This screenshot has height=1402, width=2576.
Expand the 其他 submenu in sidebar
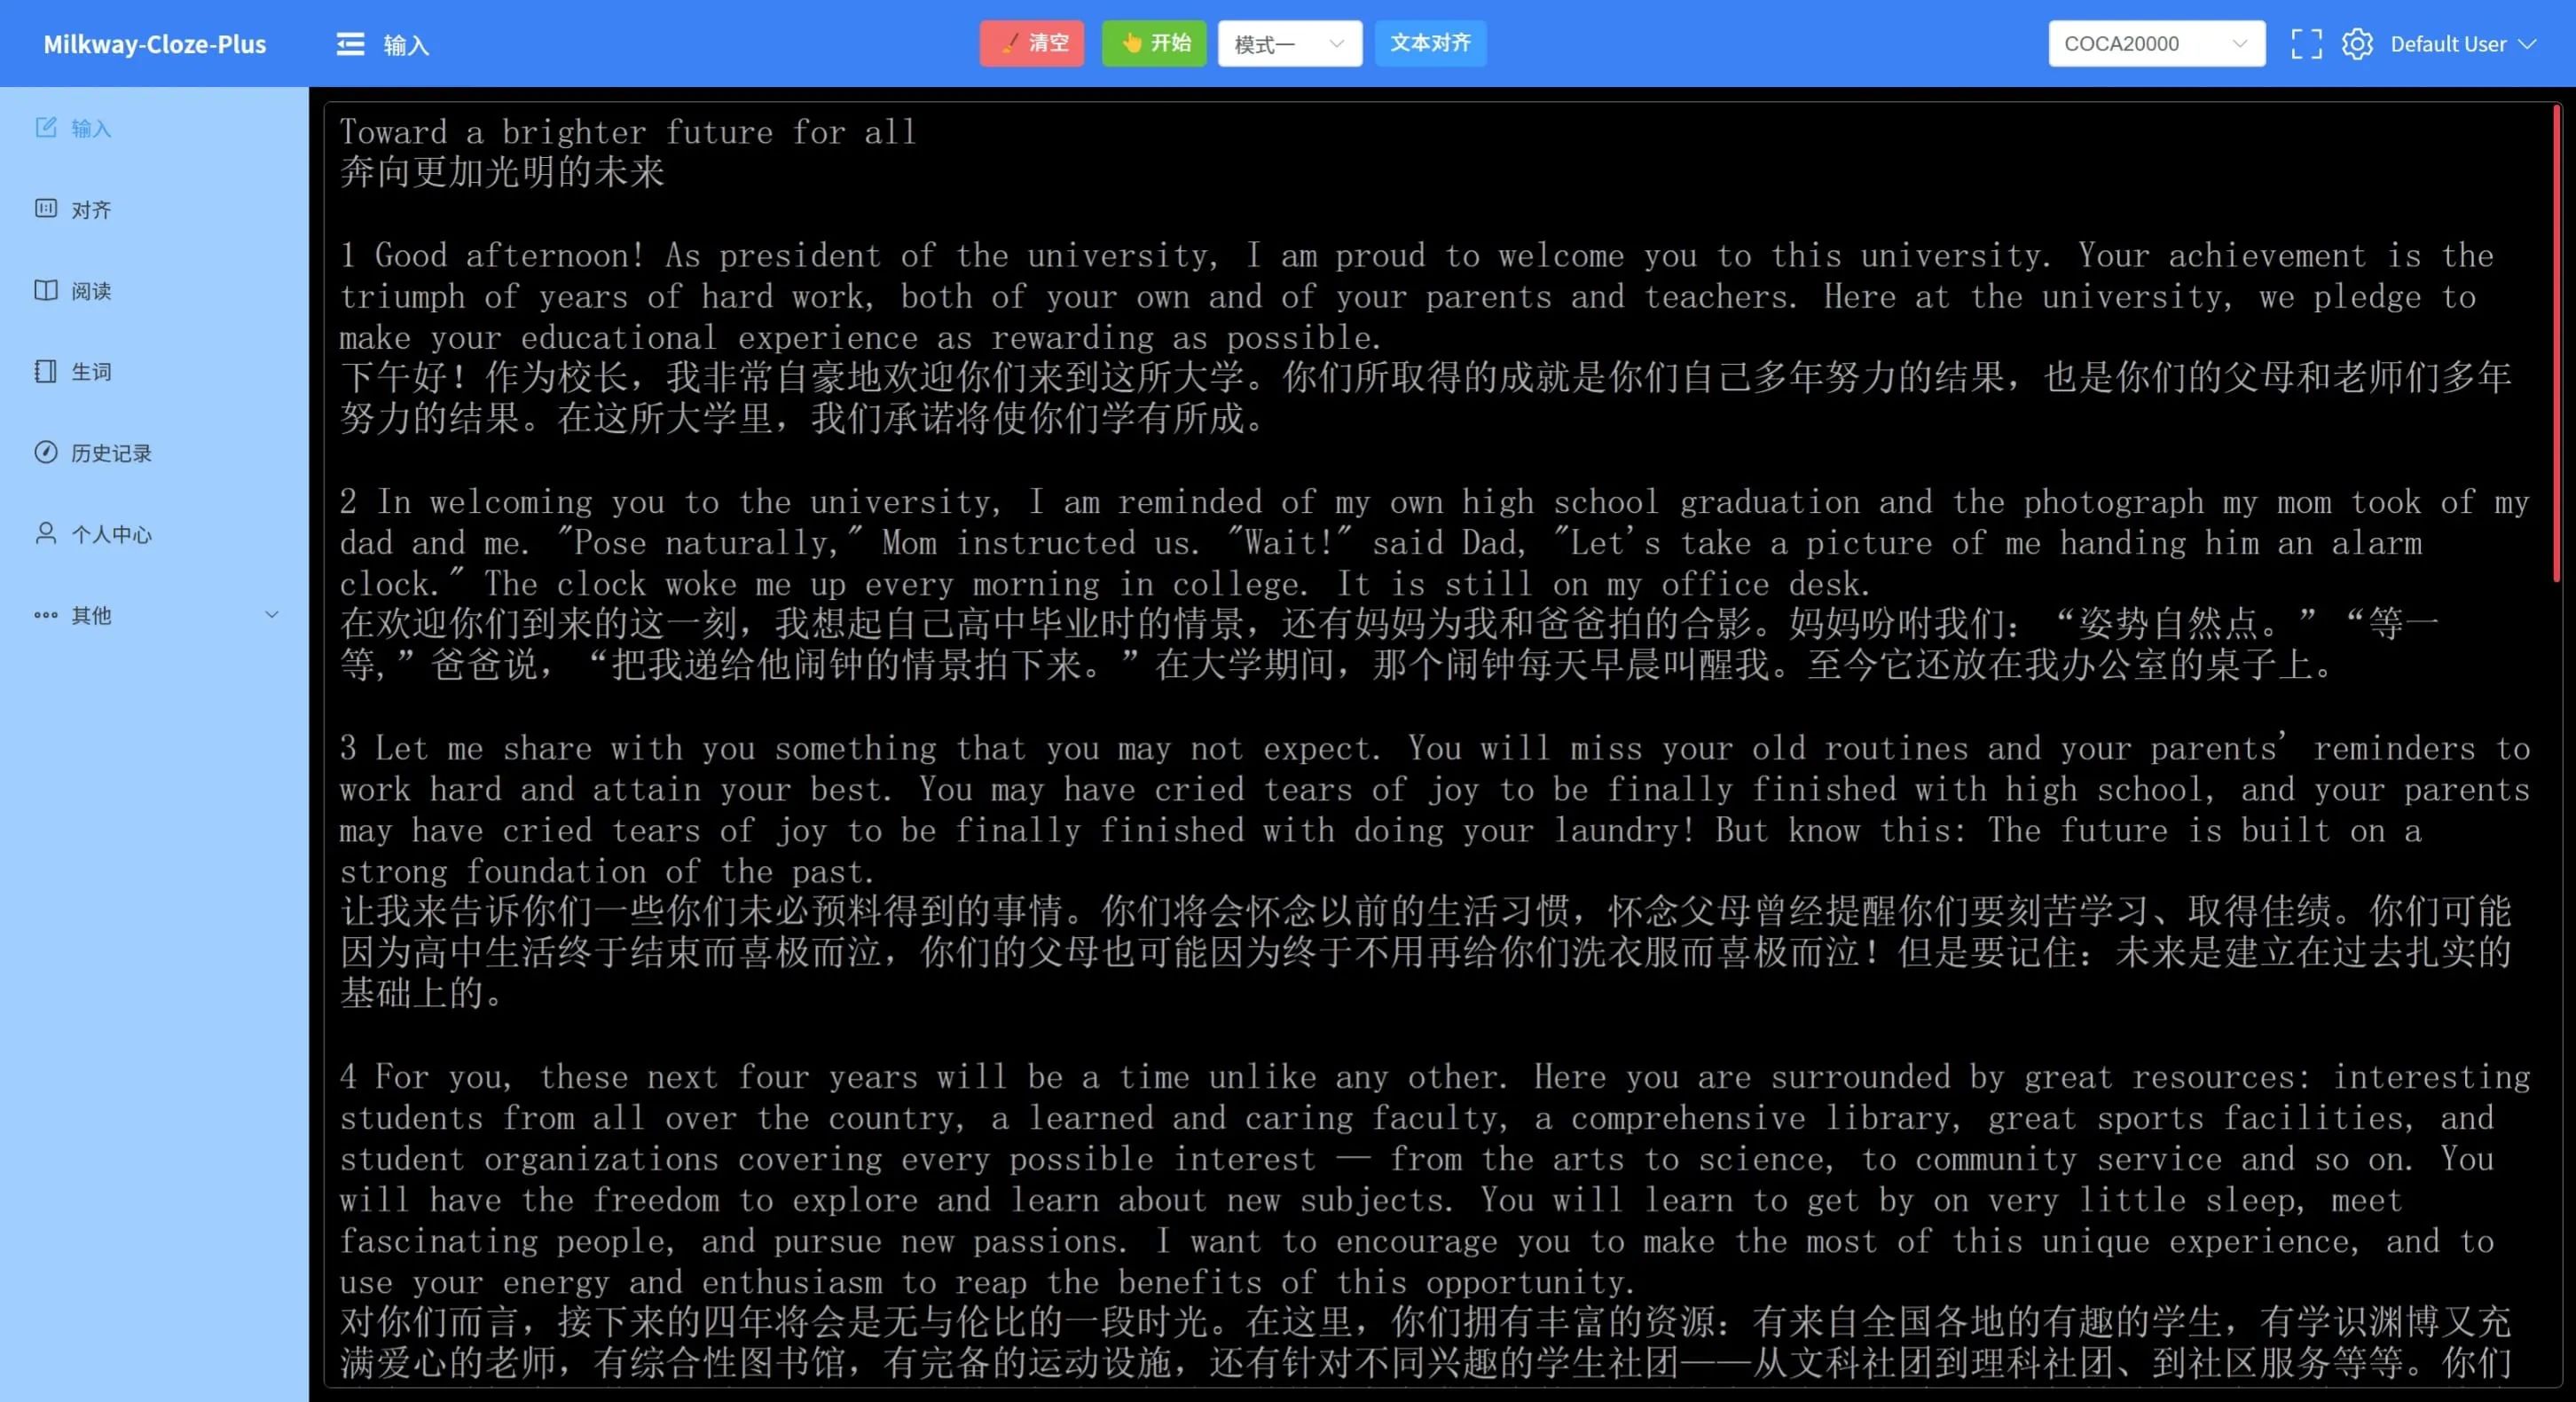[x=154, y=615]
